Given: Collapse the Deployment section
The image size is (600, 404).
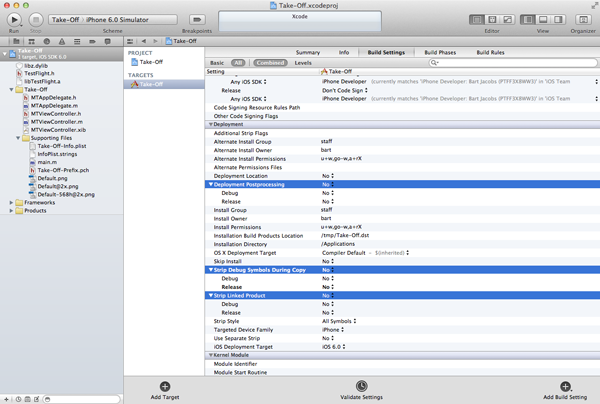Looking at the screenshot, I should tap(210, 124).
